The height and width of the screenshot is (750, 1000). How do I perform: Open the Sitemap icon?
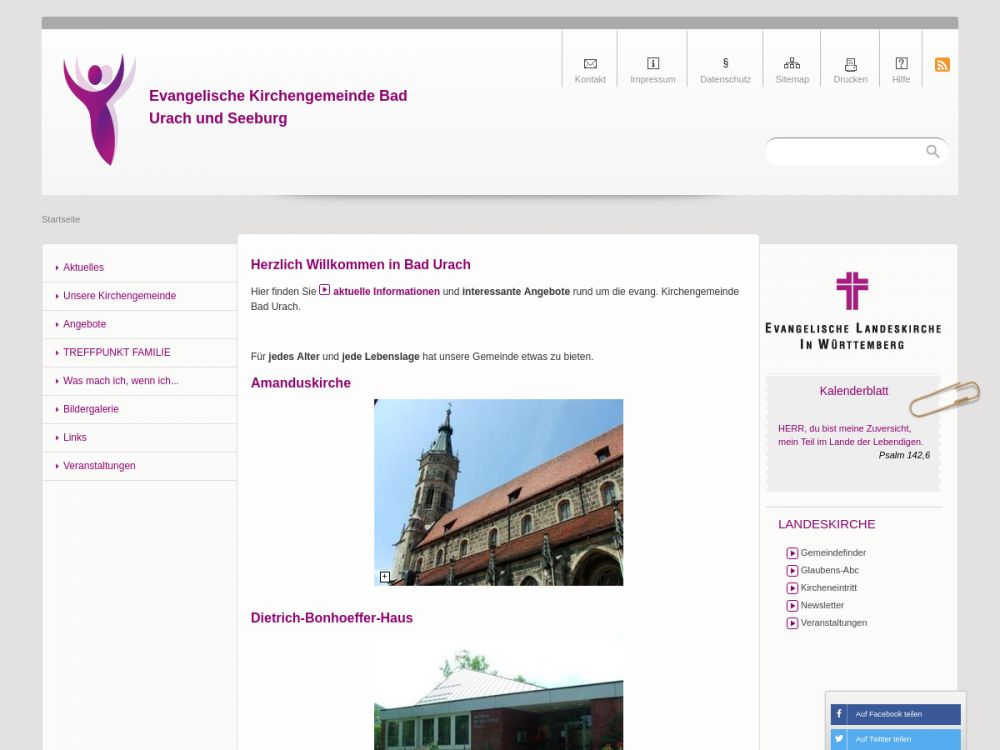(x=792, y=64)
